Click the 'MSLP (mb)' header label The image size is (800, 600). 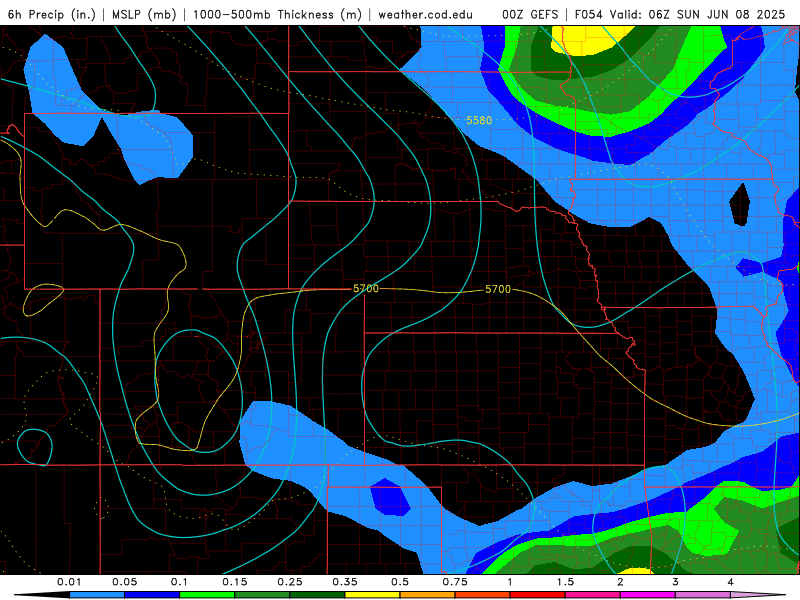click(x=144, y=14)
